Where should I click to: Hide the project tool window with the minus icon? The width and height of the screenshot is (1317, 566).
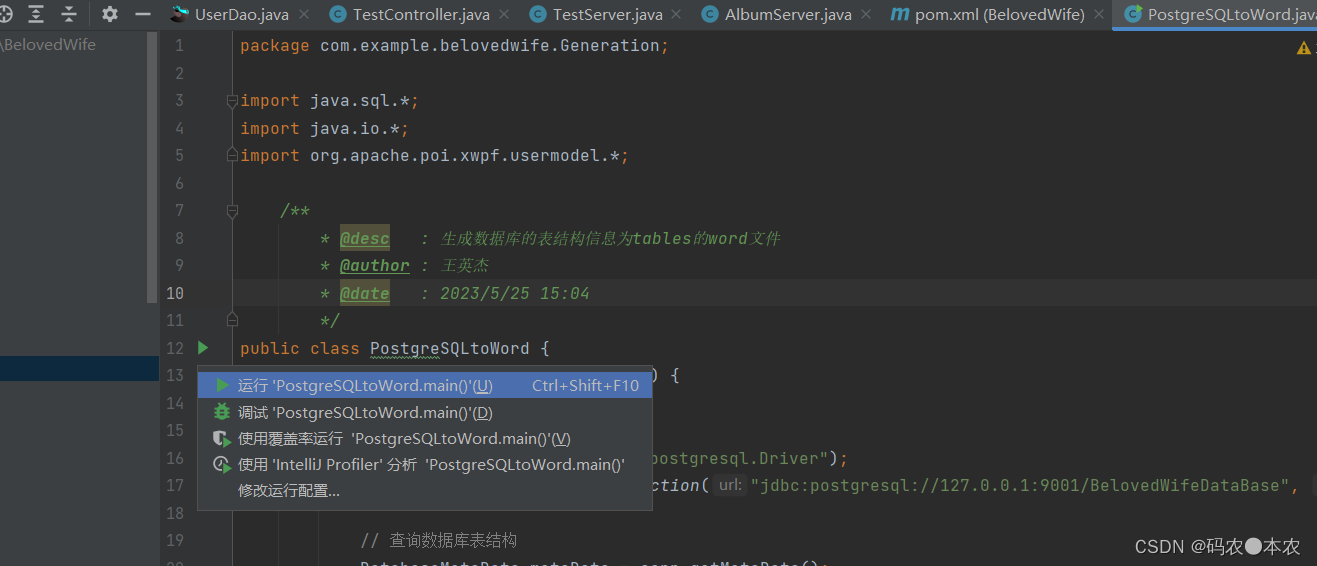pos(142,14)
